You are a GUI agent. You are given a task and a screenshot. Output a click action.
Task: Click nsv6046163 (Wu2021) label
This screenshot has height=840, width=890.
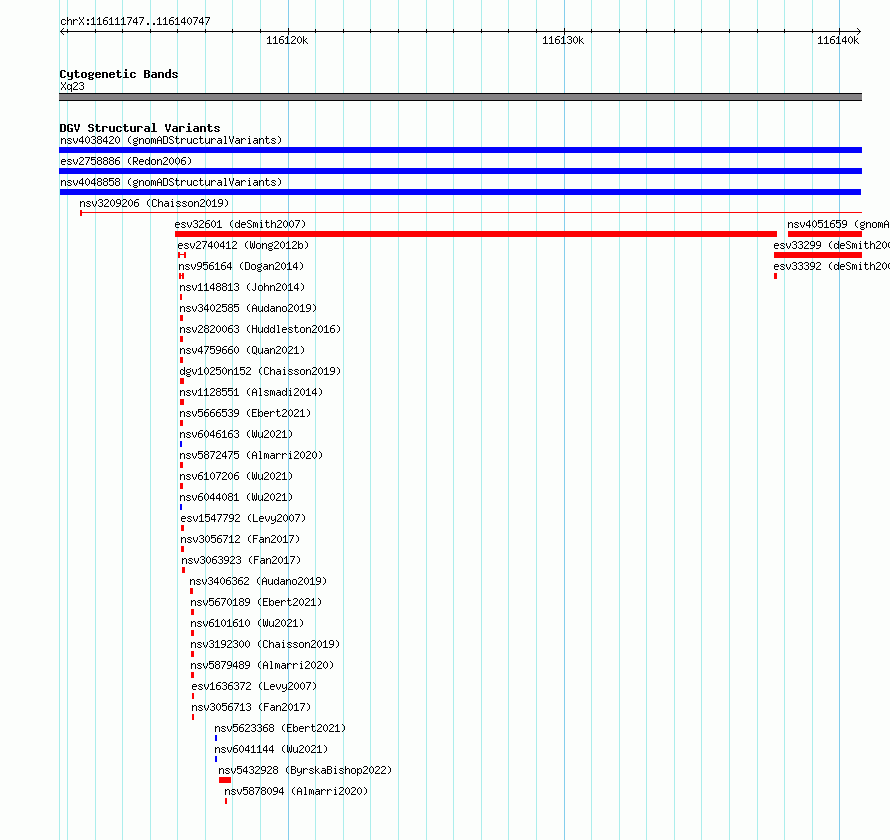pos(236,434)
